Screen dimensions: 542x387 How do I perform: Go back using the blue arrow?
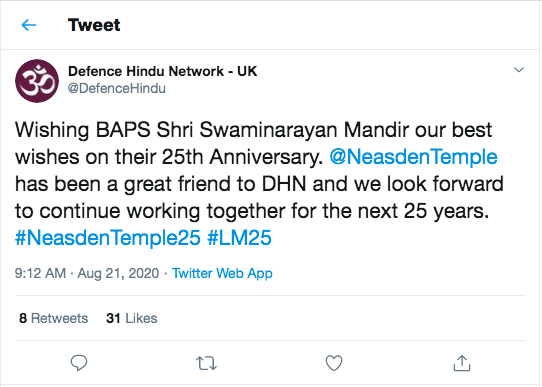coord(29,25)
